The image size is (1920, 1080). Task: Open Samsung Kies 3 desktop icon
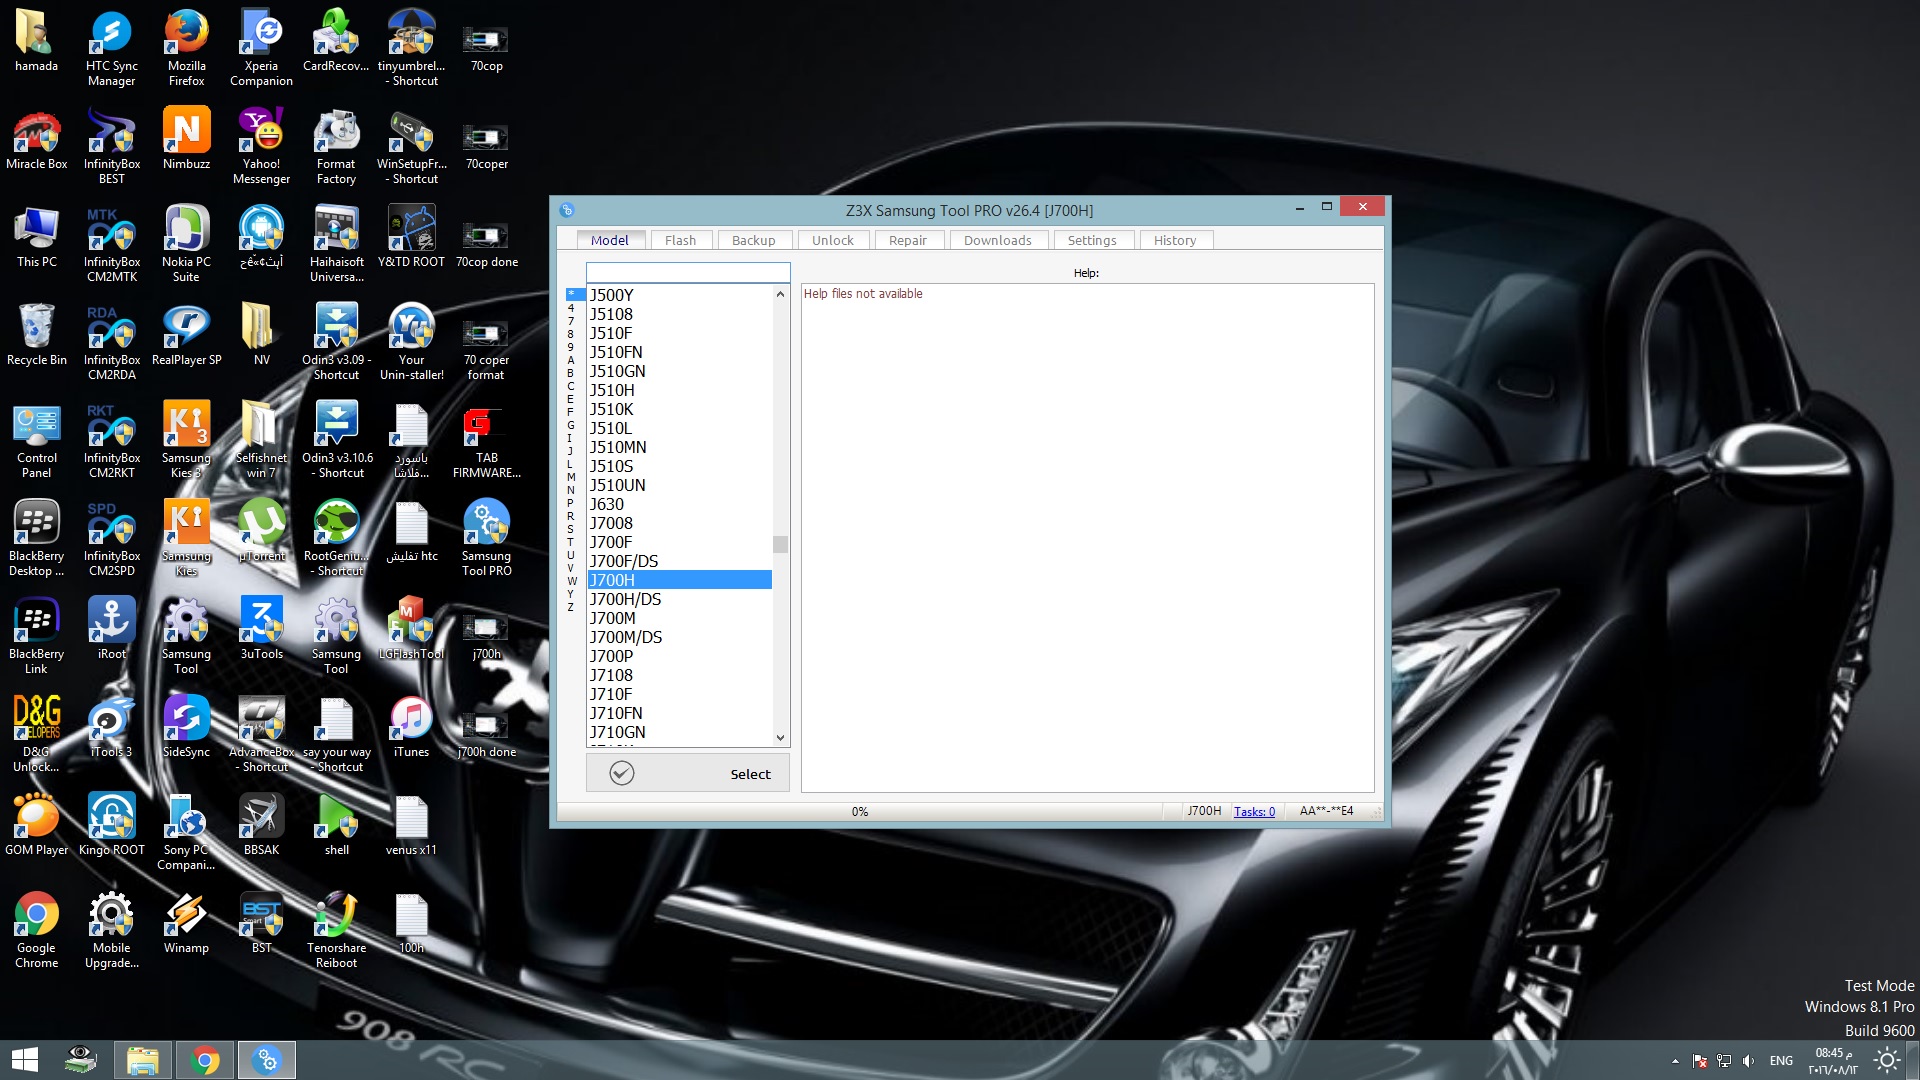[x=186, y=440]
